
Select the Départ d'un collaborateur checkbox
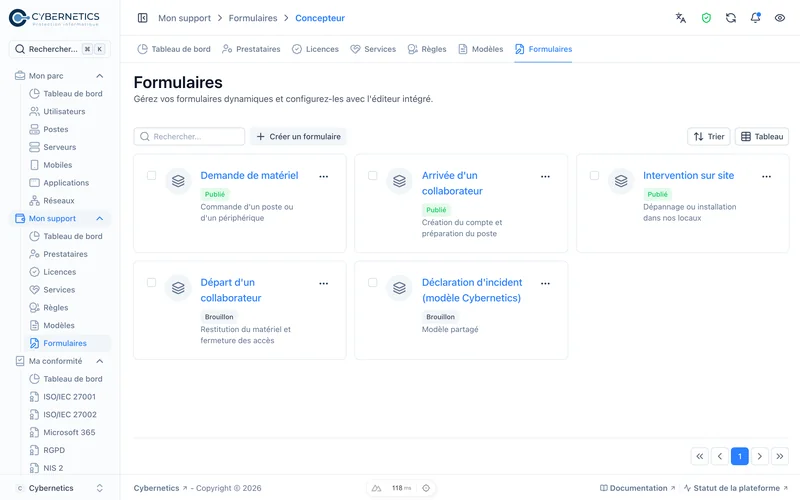click(x=152, y=283)
